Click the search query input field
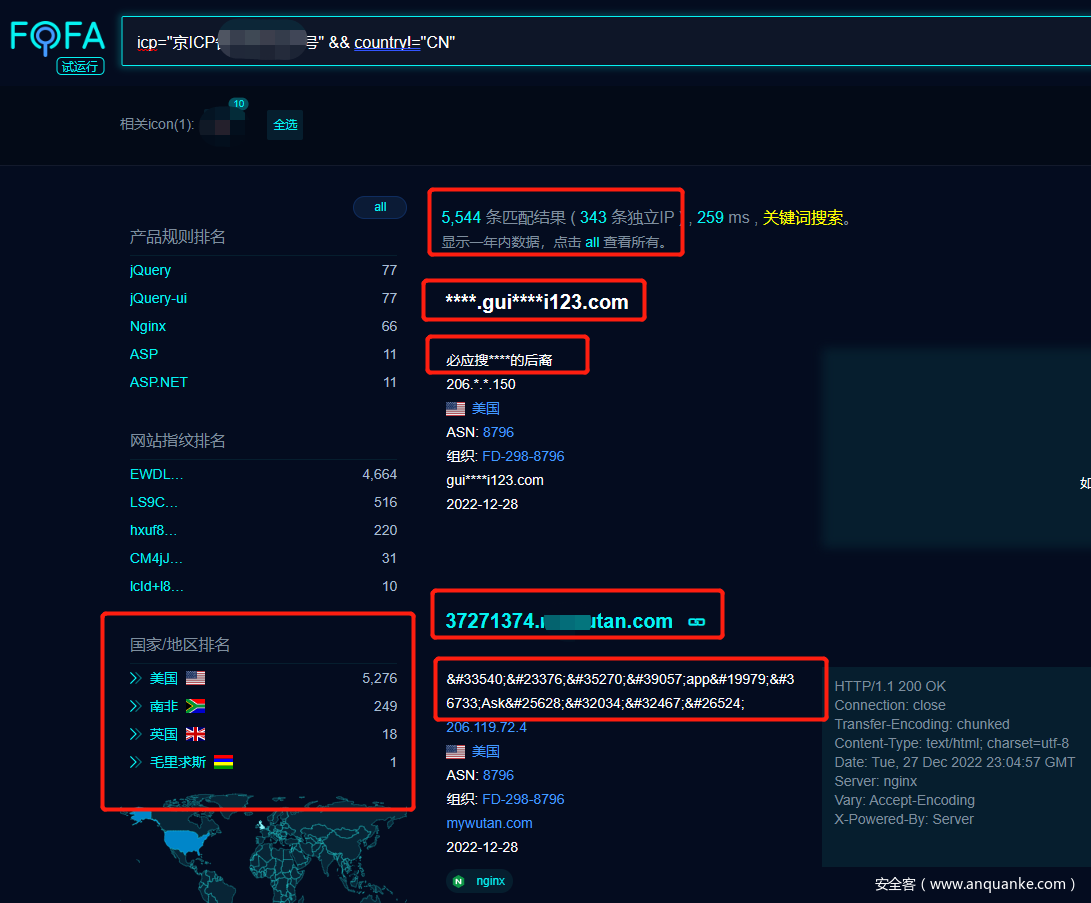 [x=600, y=42]
